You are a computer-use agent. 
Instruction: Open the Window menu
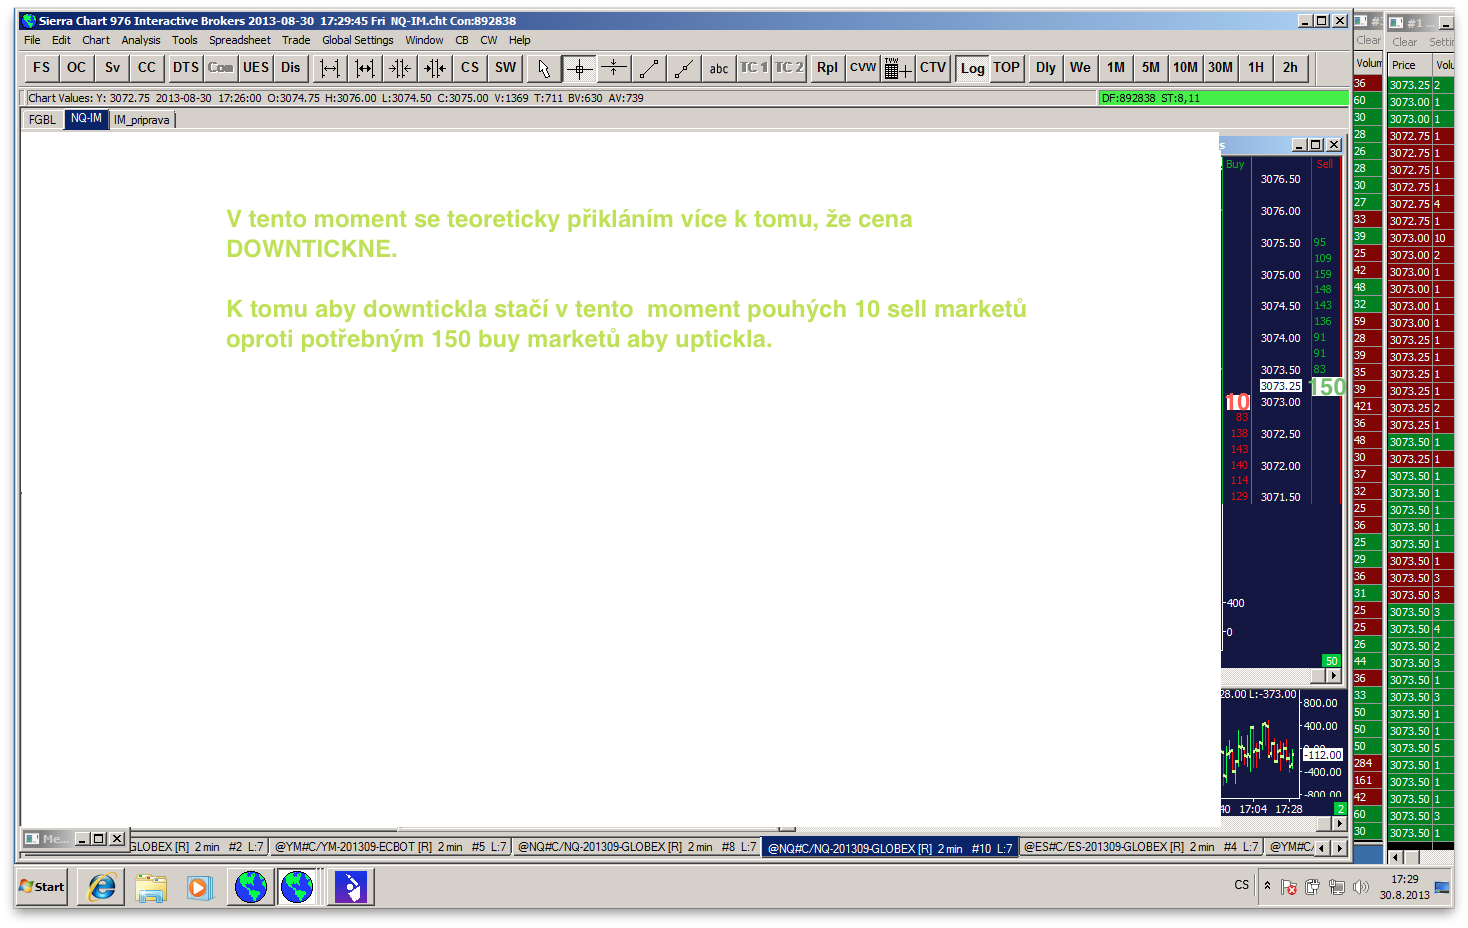tap(424, 40)
